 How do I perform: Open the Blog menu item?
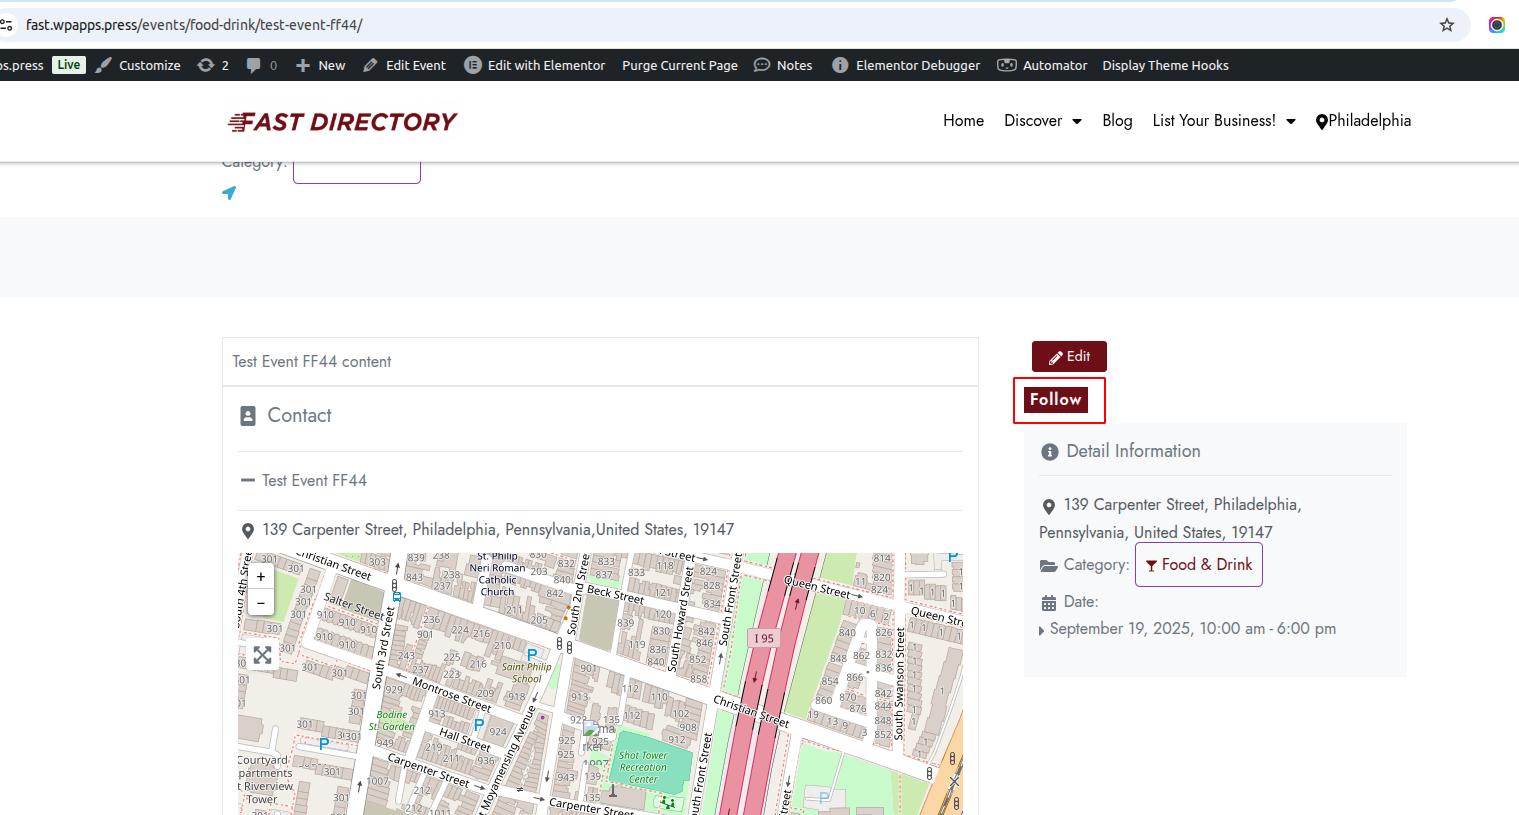[x=1117, y=121]
